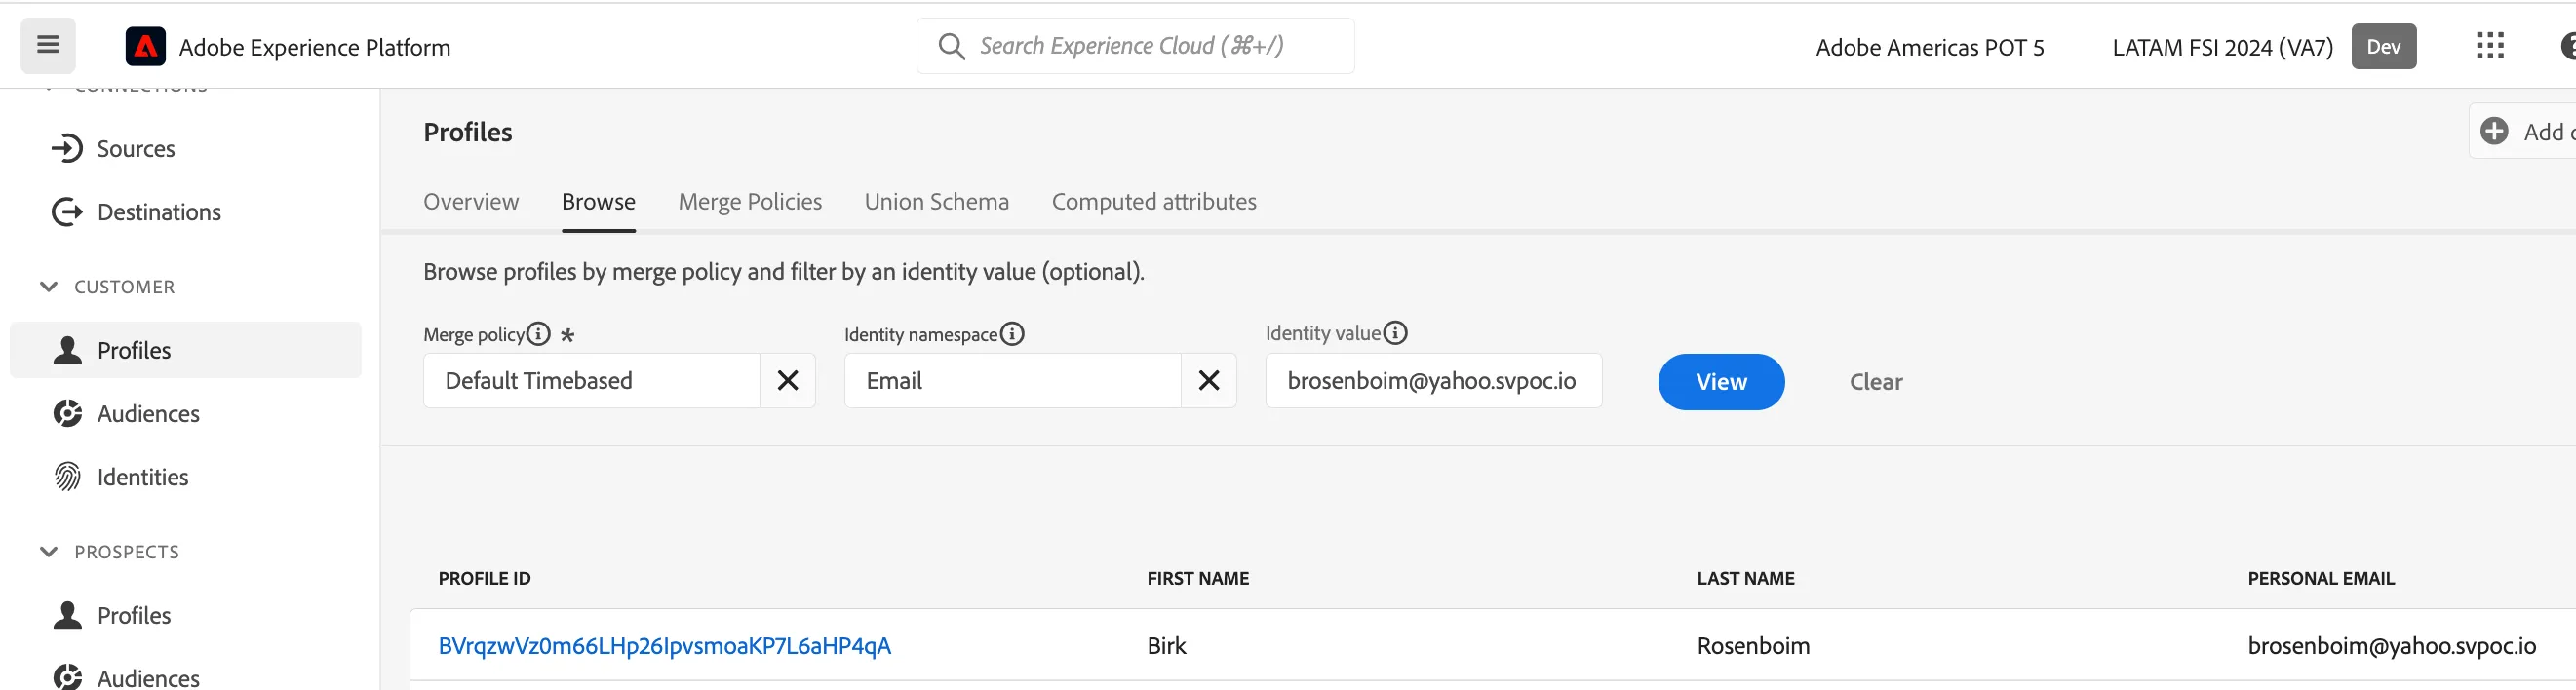Click the Prospects Profiles person icon
Screen dimensions: 2576x690
pos(67,615)
